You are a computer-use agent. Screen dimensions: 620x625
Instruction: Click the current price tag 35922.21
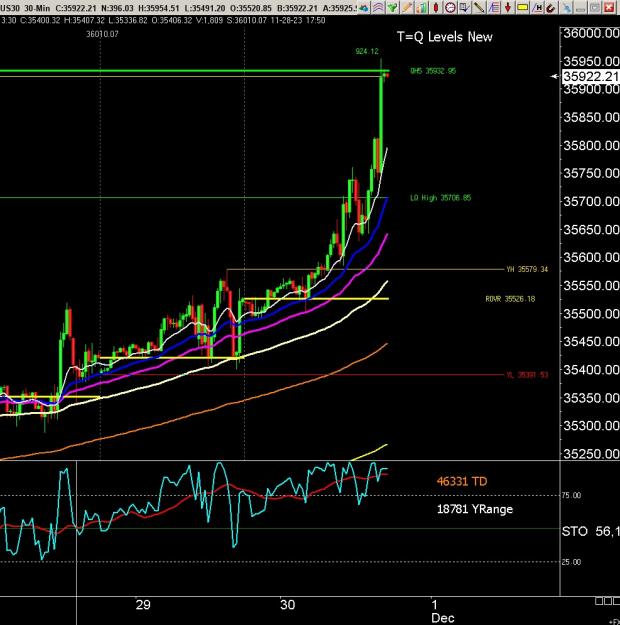[590, 76]
